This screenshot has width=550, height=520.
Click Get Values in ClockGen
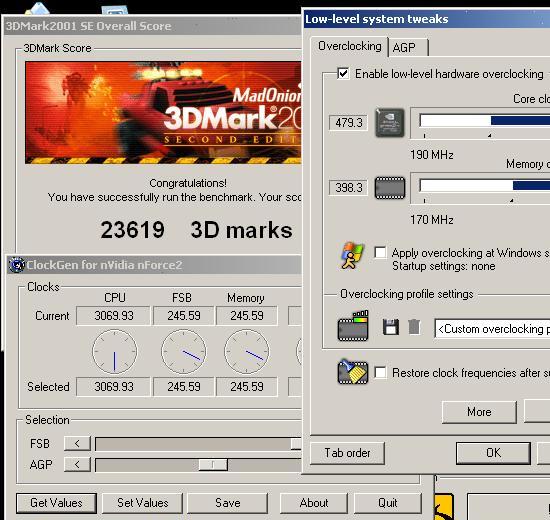[x=56, y=503]
